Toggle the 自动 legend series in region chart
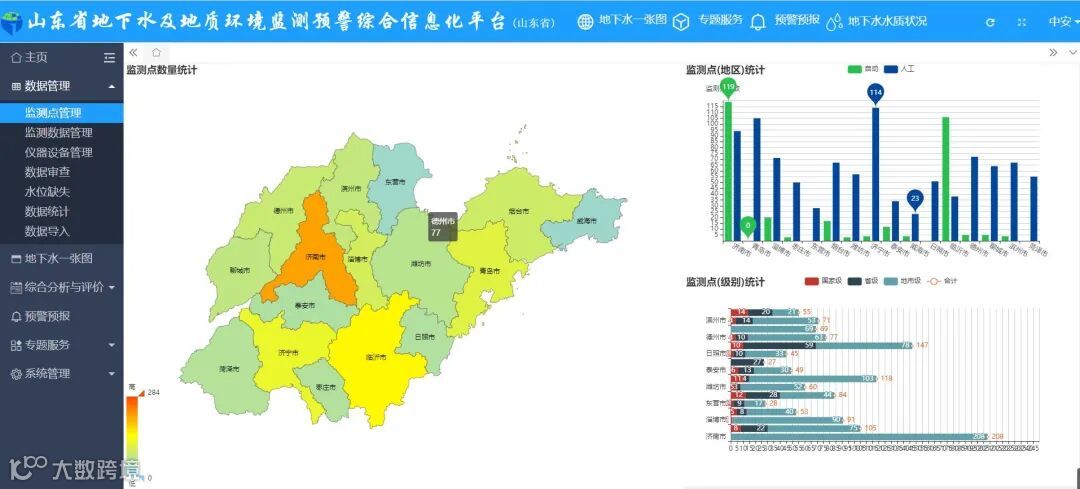 click(864, 69)
